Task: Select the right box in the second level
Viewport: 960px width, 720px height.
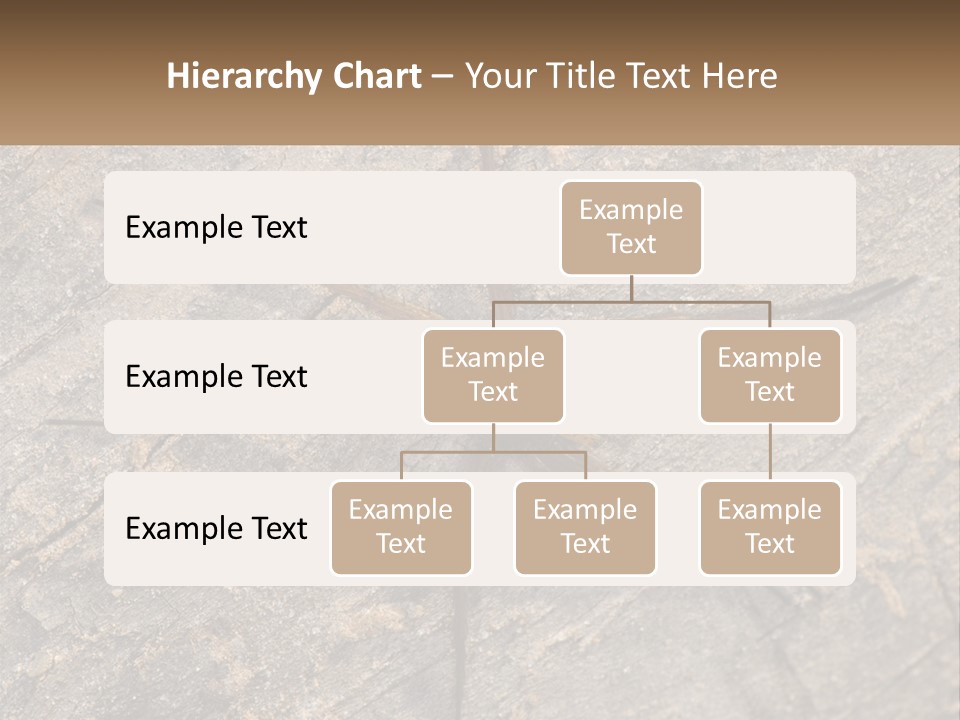Action: pos(770,375)
